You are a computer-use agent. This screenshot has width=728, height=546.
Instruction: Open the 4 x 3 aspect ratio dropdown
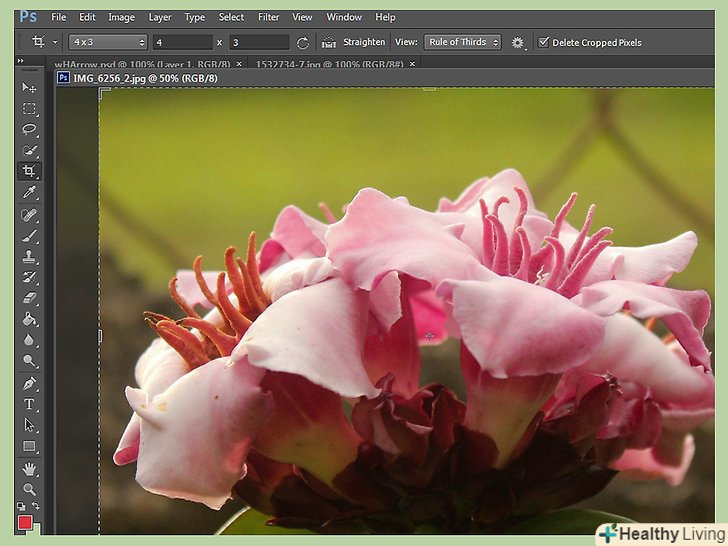point(108,42)
